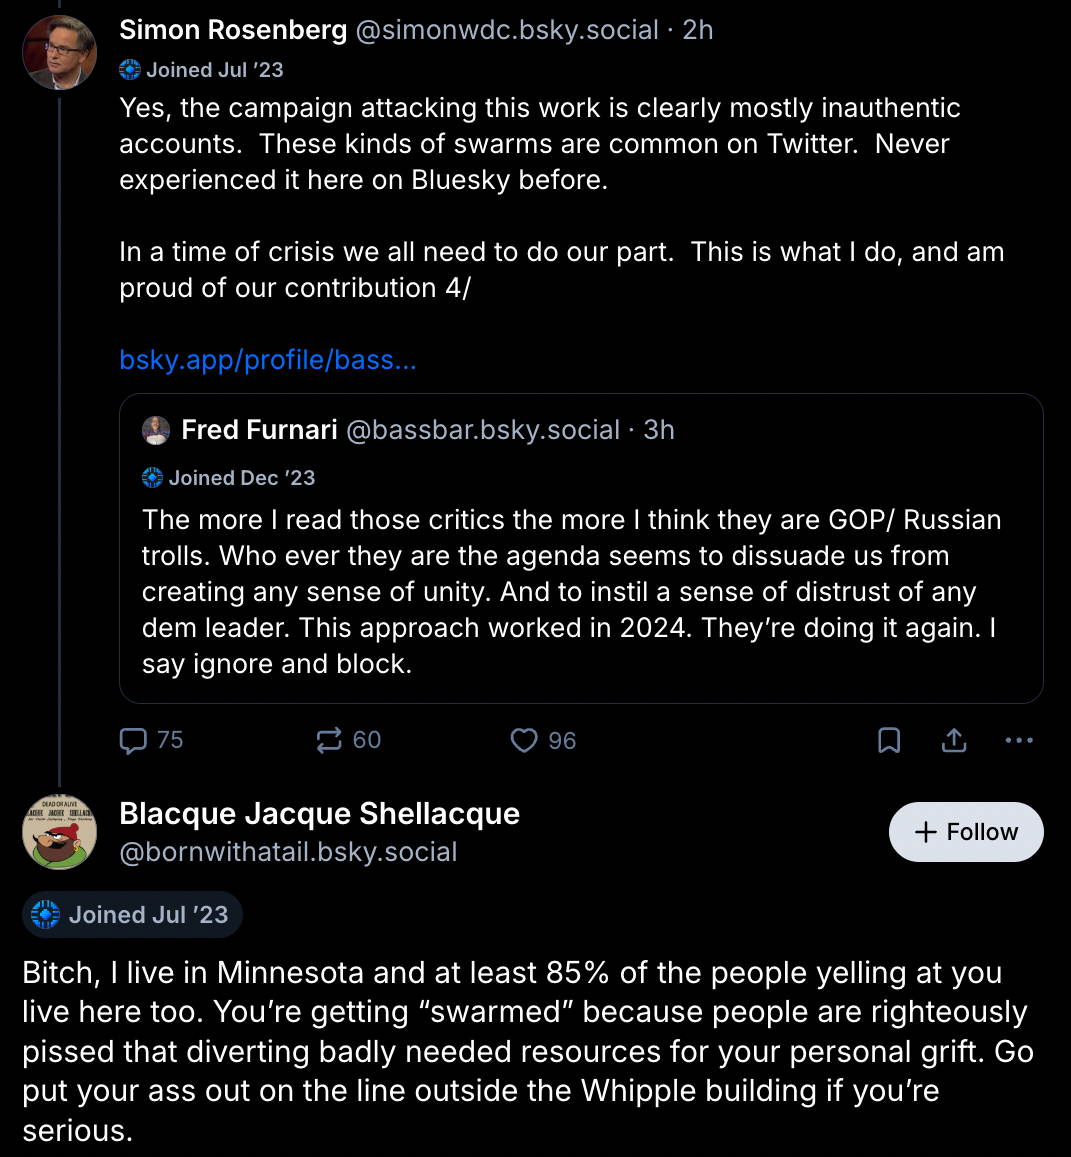The height and width of the screenshot is (1157, 1071).
Task: Open Simon Rosenberg's profile name
Action: (x=232, y=30)
